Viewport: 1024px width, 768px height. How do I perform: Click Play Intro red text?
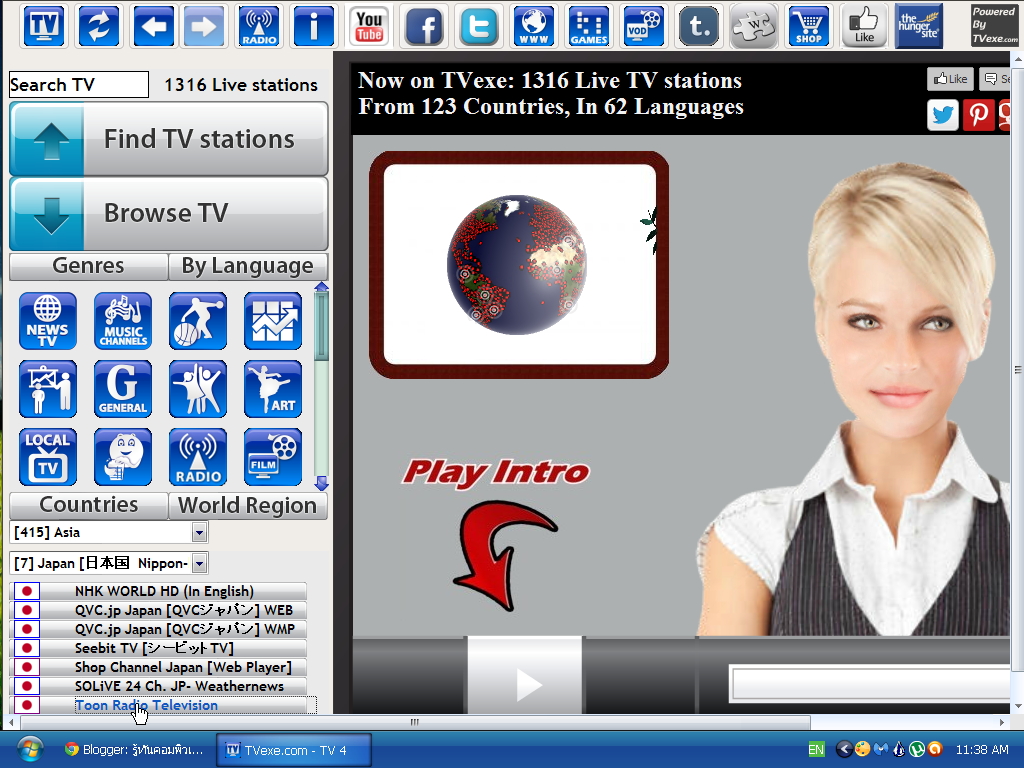tap(496, 472)
